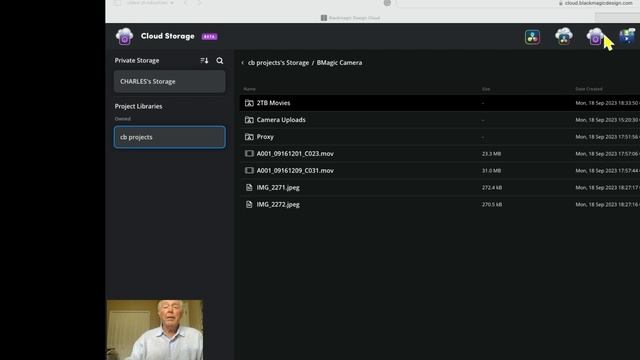This screenshot has width=640, height=360.
Task: Go to cb projects's Storage breadcrumb
Action: [x=278, y=63]
